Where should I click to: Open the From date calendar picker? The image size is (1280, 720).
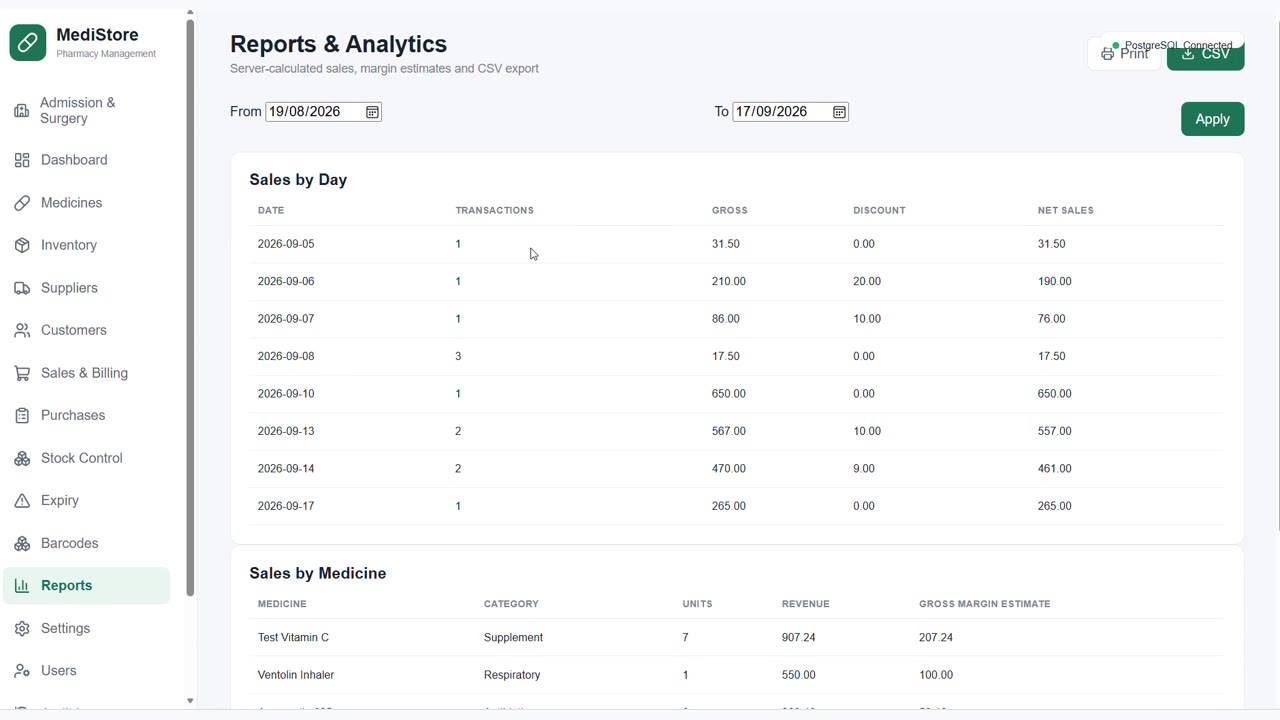[372, 112]
